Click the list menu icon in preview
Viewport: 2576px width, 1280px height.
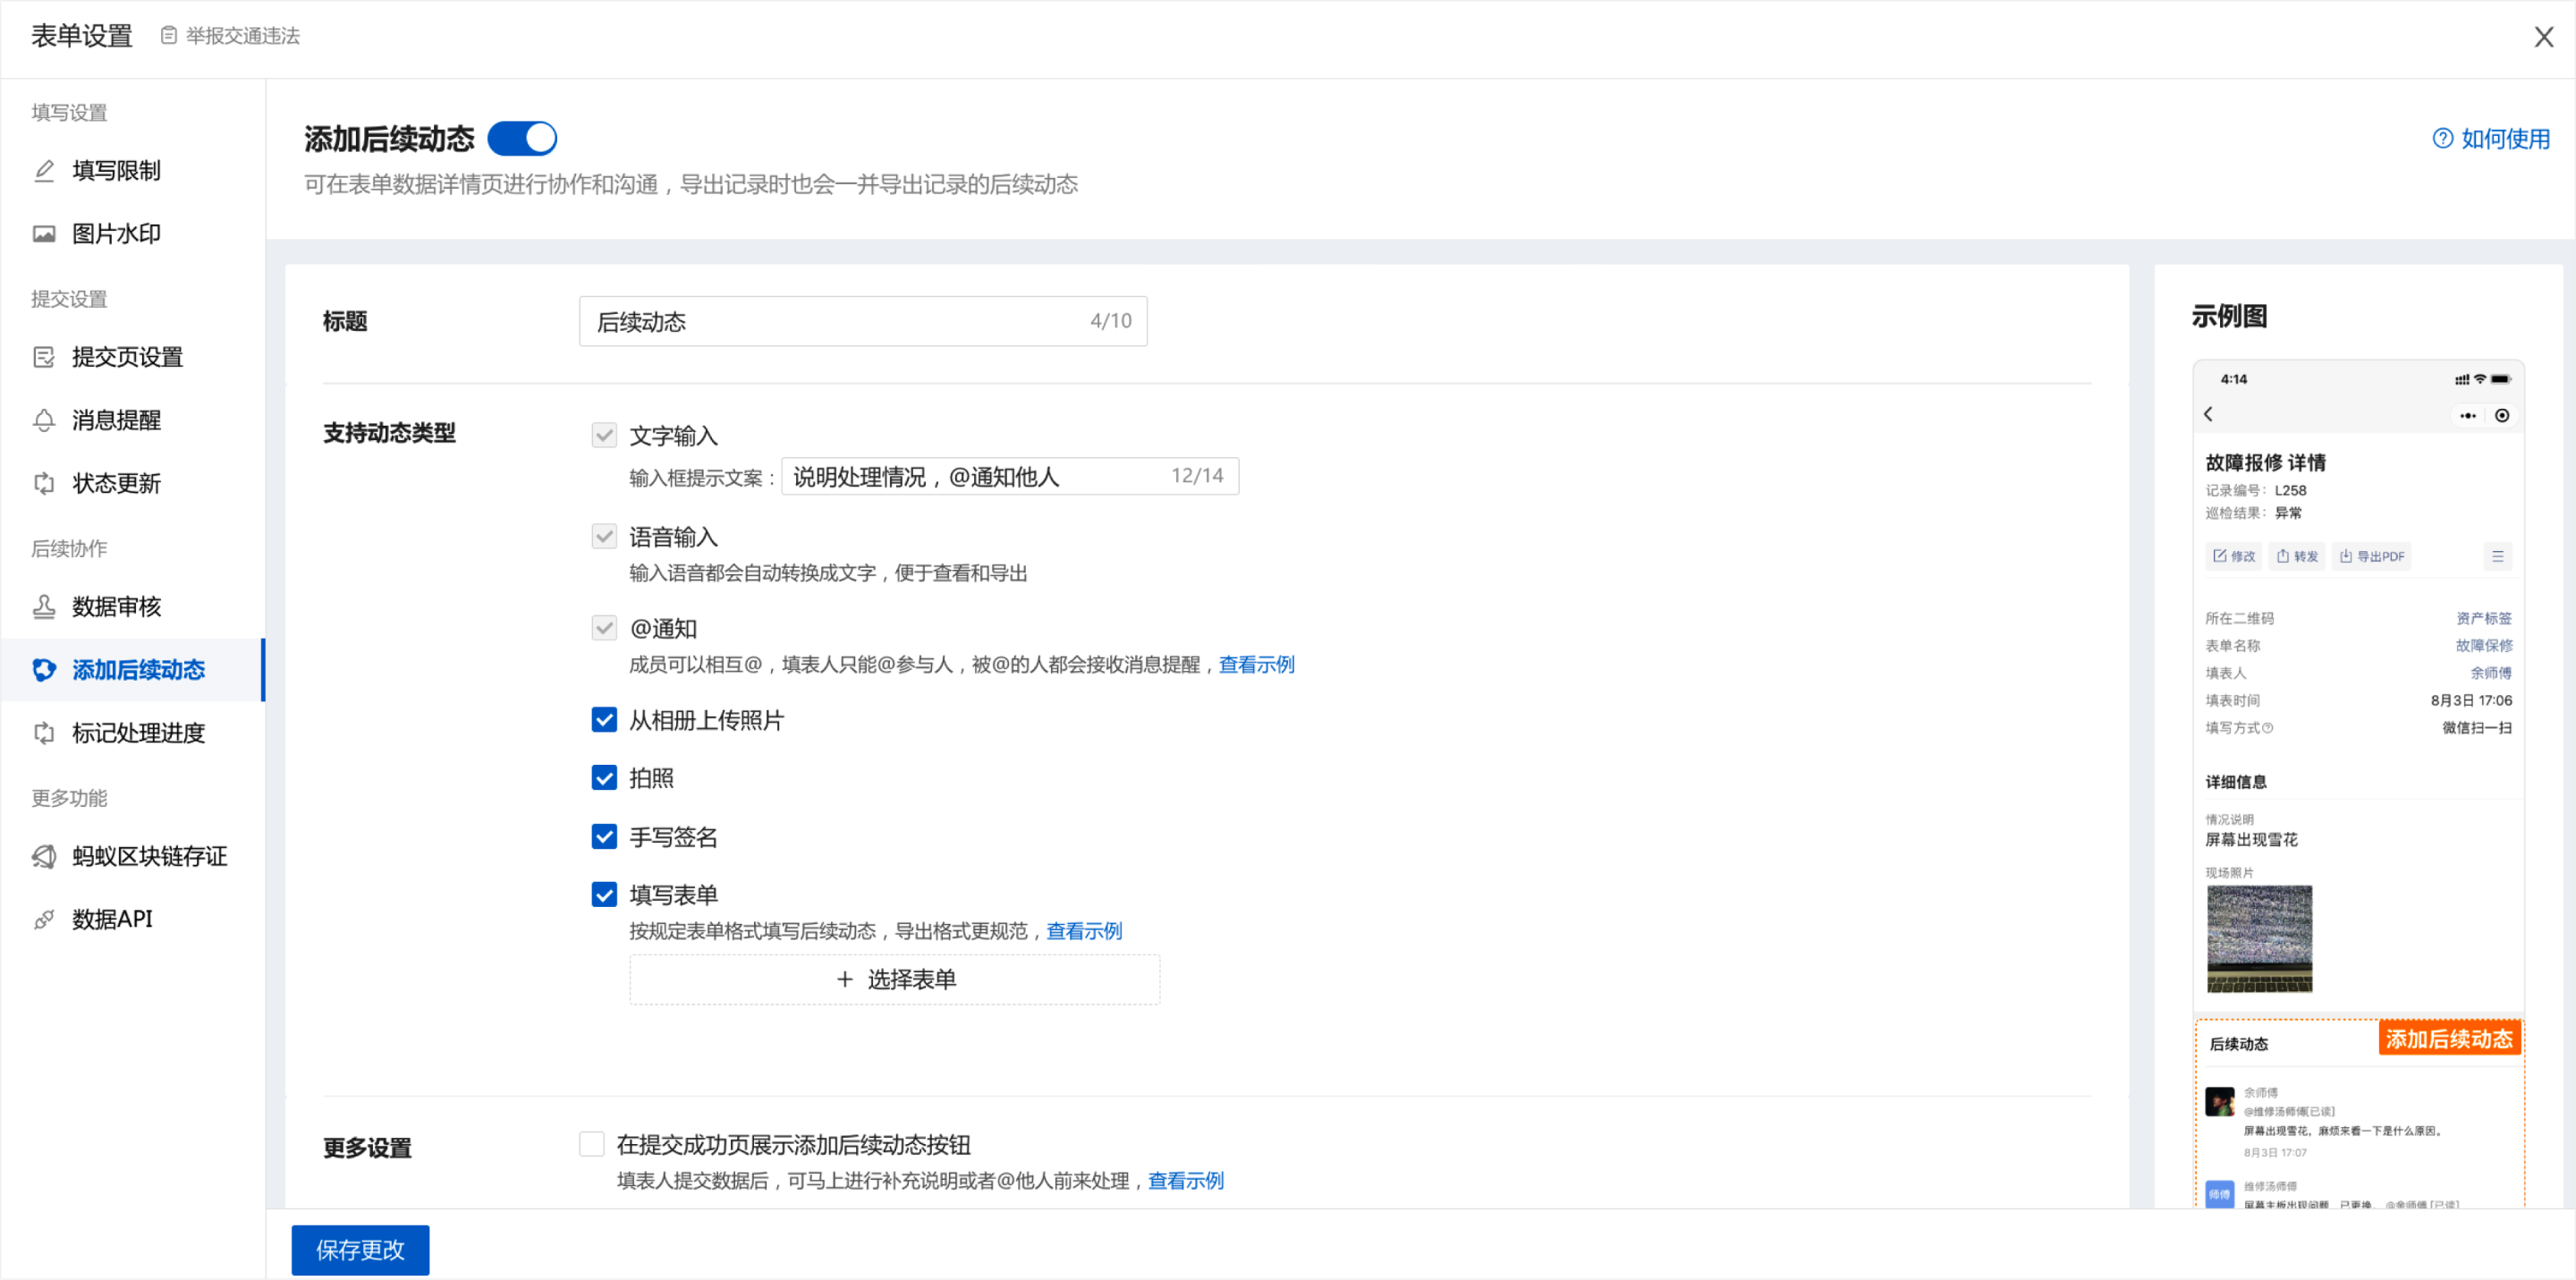tap(2498, 556)
